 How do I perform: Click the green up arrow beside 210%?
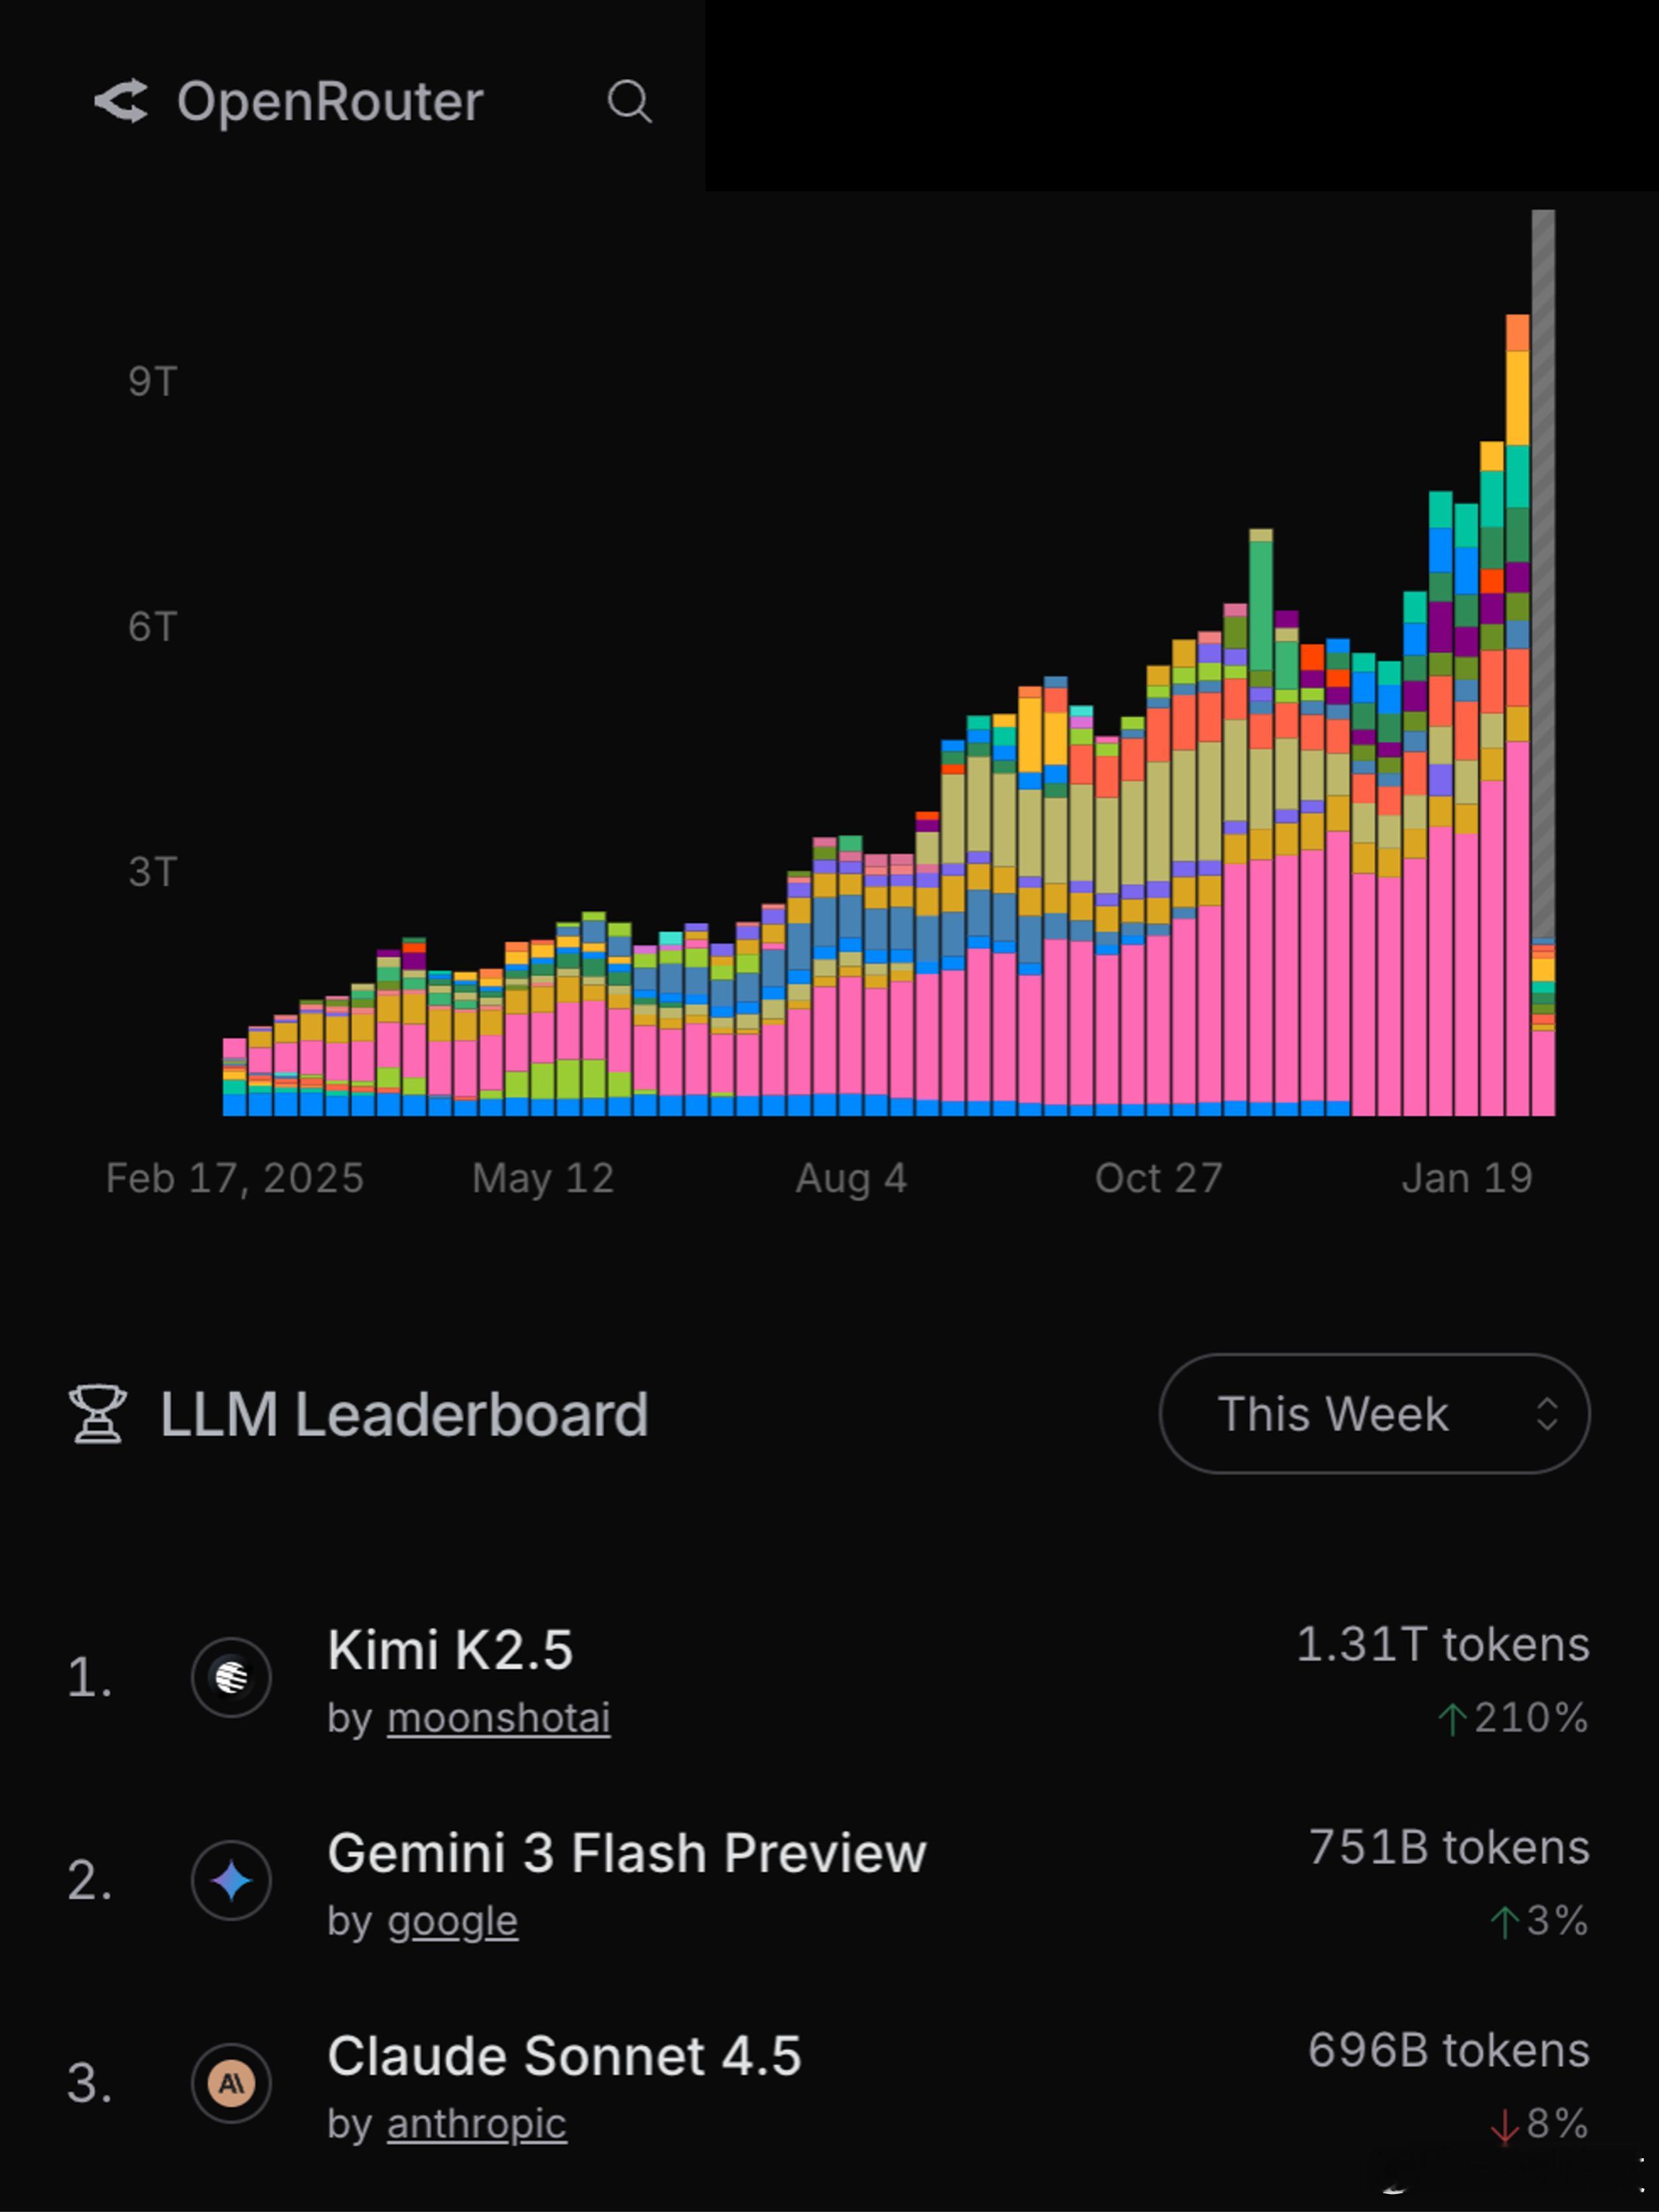[1452, 1719]
